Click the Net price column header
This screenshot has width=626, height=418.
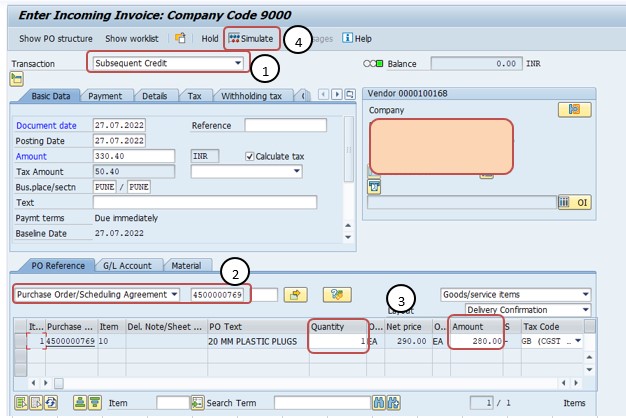pyautogui.click(x=408, y=327)
